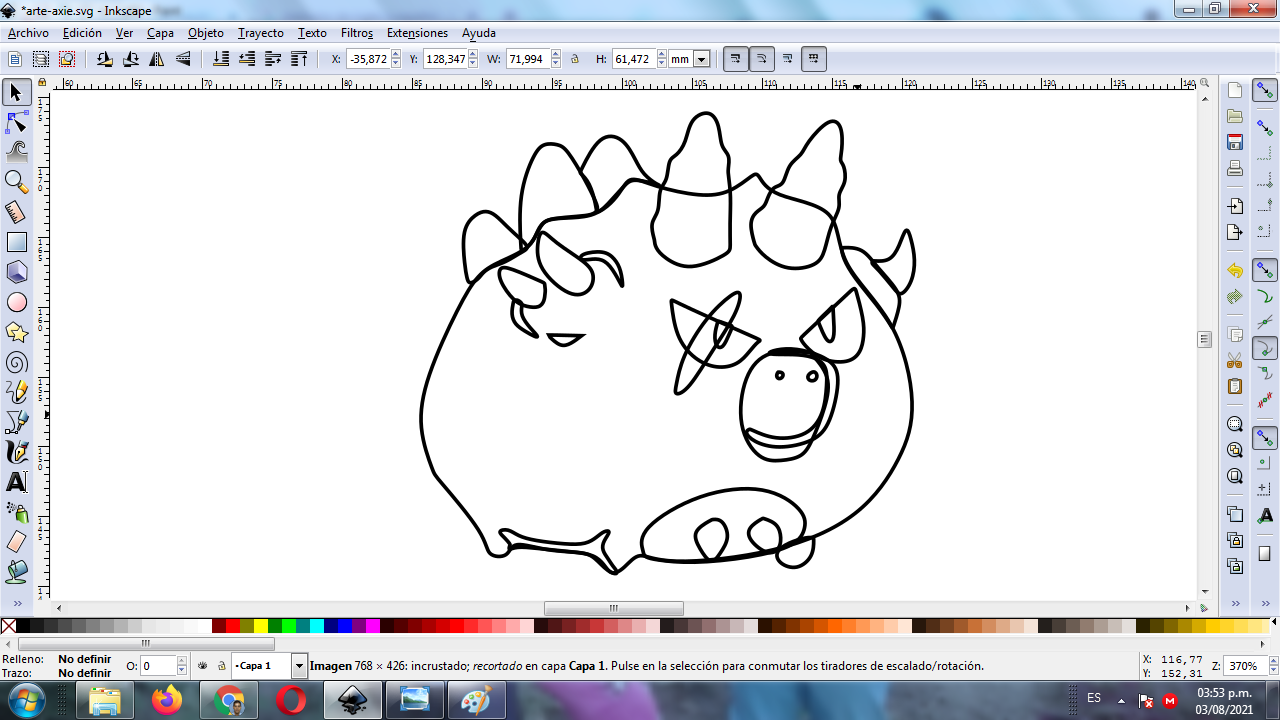This screenshot has height=720, width=1280.
Task: Toggle scale stroke width option
Action: pos(736,59)
